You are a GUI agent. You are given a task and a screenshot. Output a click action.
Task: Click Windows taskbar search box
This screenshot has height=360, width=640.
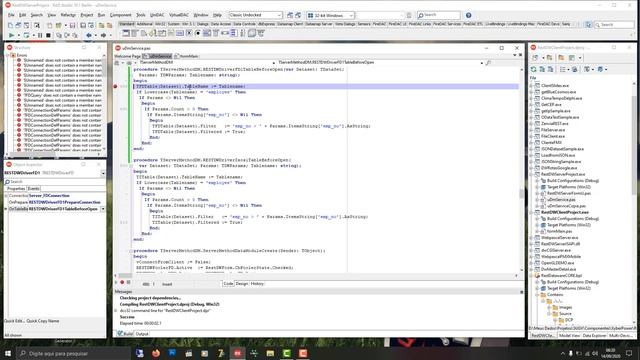[x=73, y=353]
